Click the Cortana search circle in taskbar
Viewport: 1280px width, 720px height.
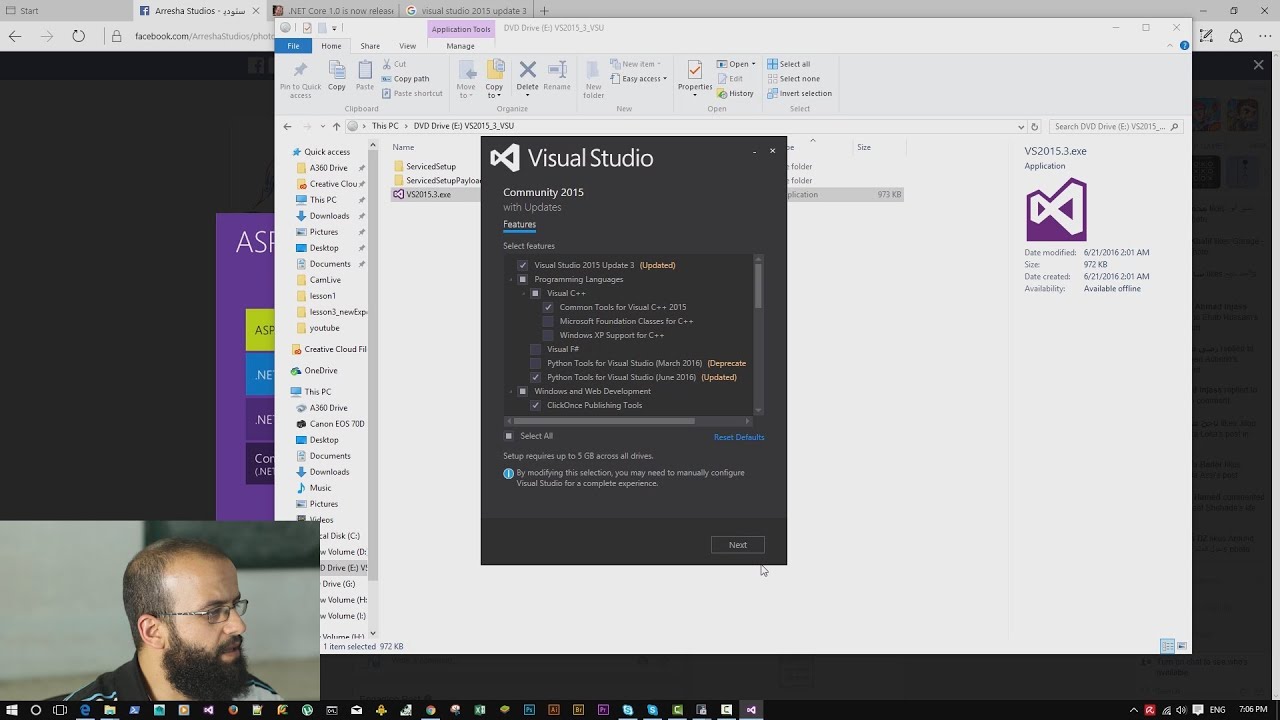(x=36, y=710)
